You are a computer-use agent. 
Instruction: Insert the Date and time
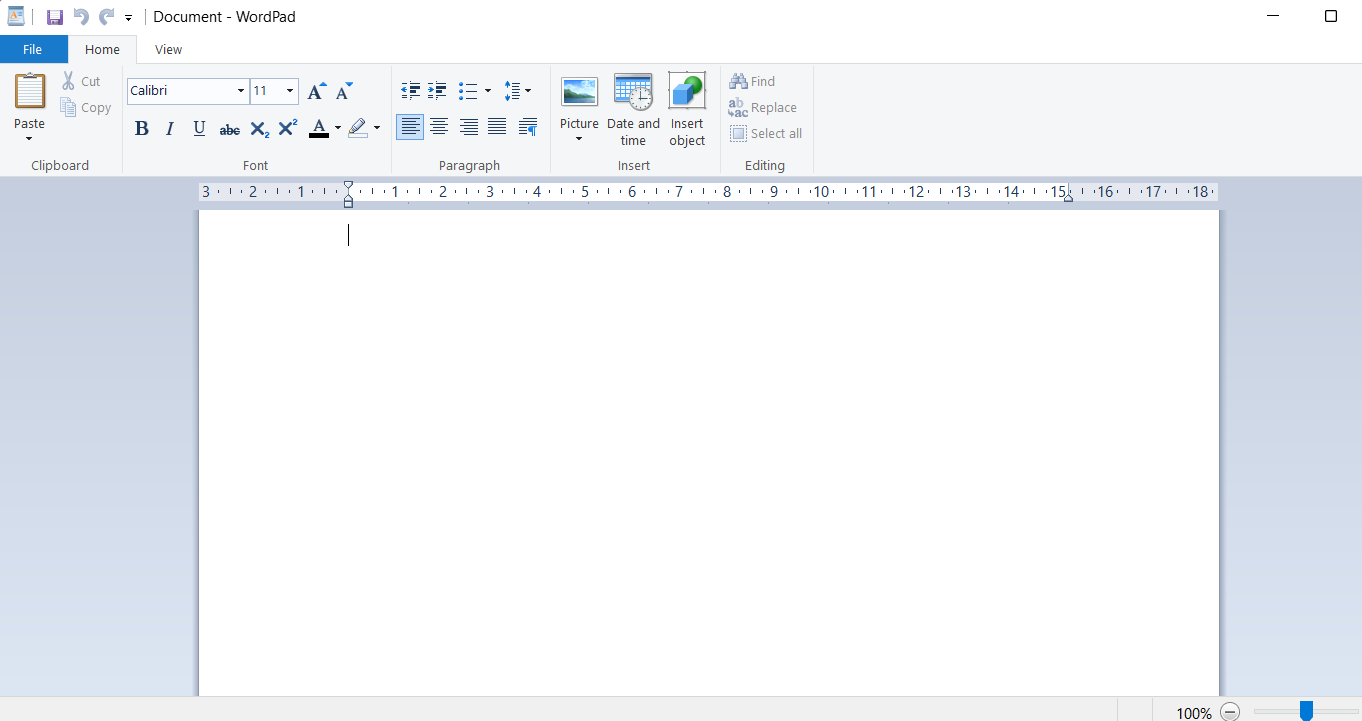(633, 110)
